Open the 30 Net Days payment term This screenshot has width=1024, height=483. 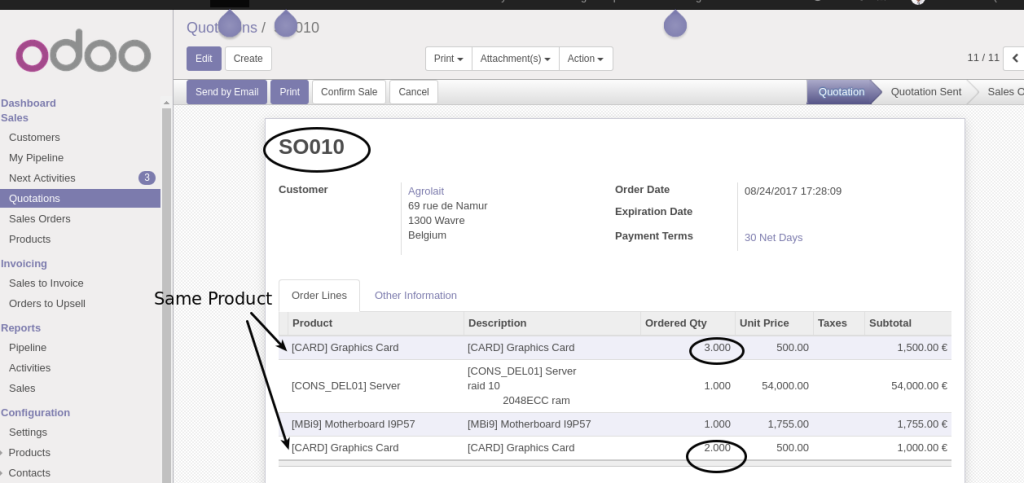tap(773, 238)
